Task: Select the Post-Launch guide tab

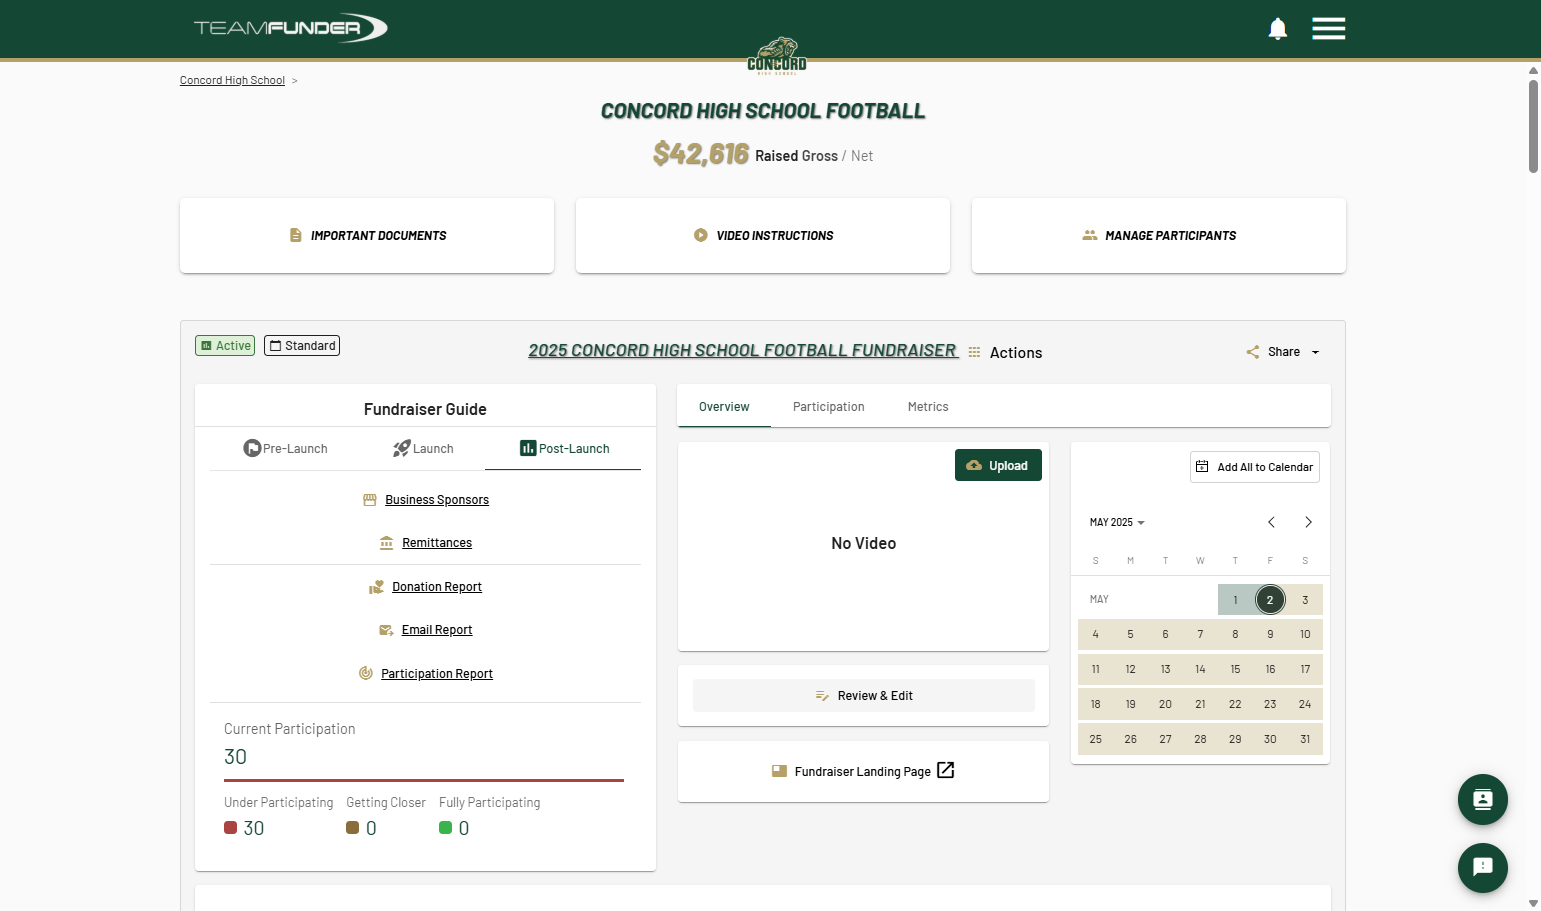Action: click(564, 449)
